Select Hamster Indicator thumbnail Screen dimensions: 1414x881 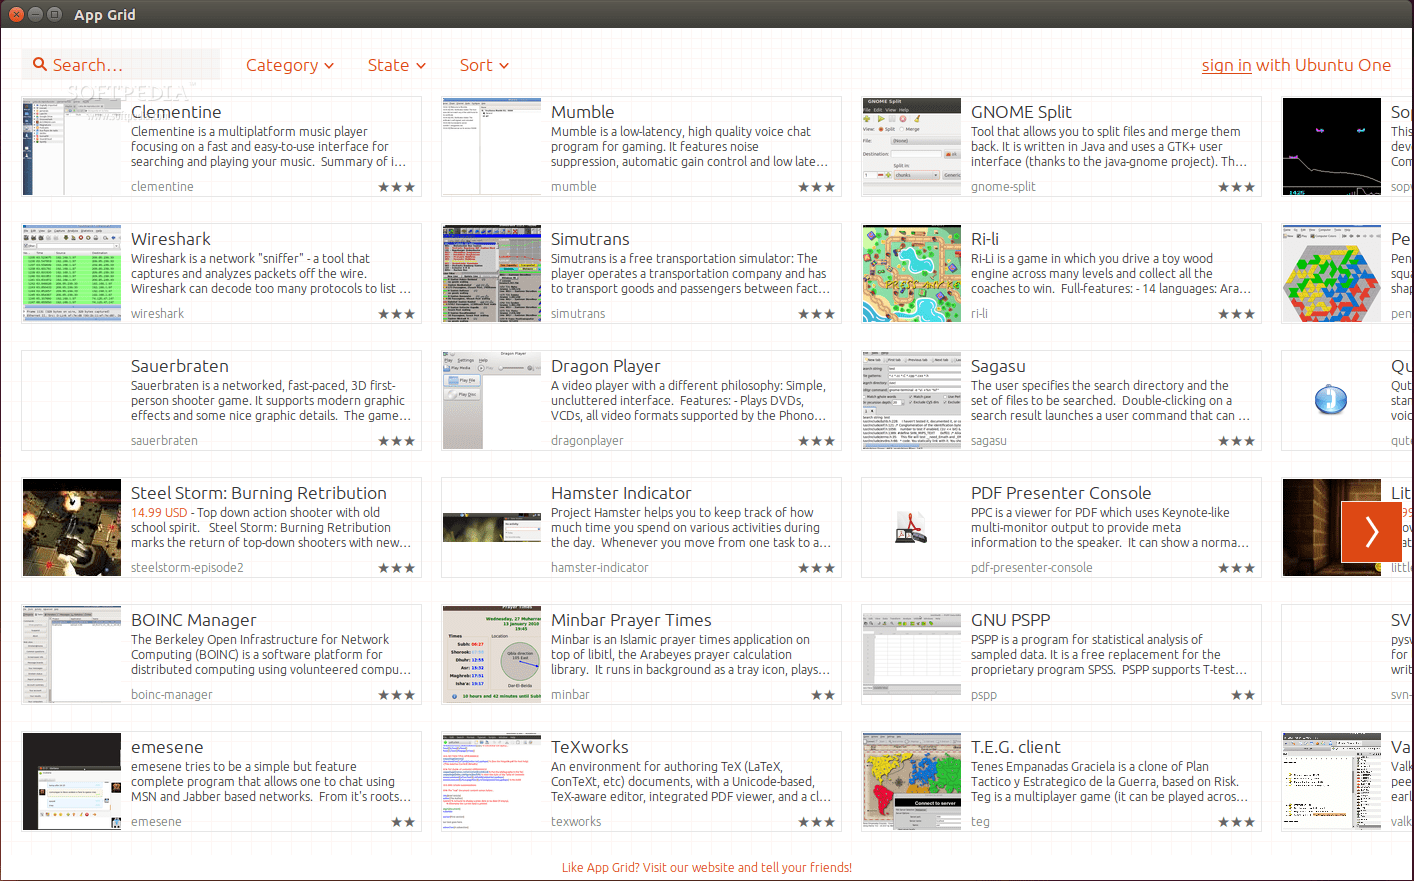492,527
